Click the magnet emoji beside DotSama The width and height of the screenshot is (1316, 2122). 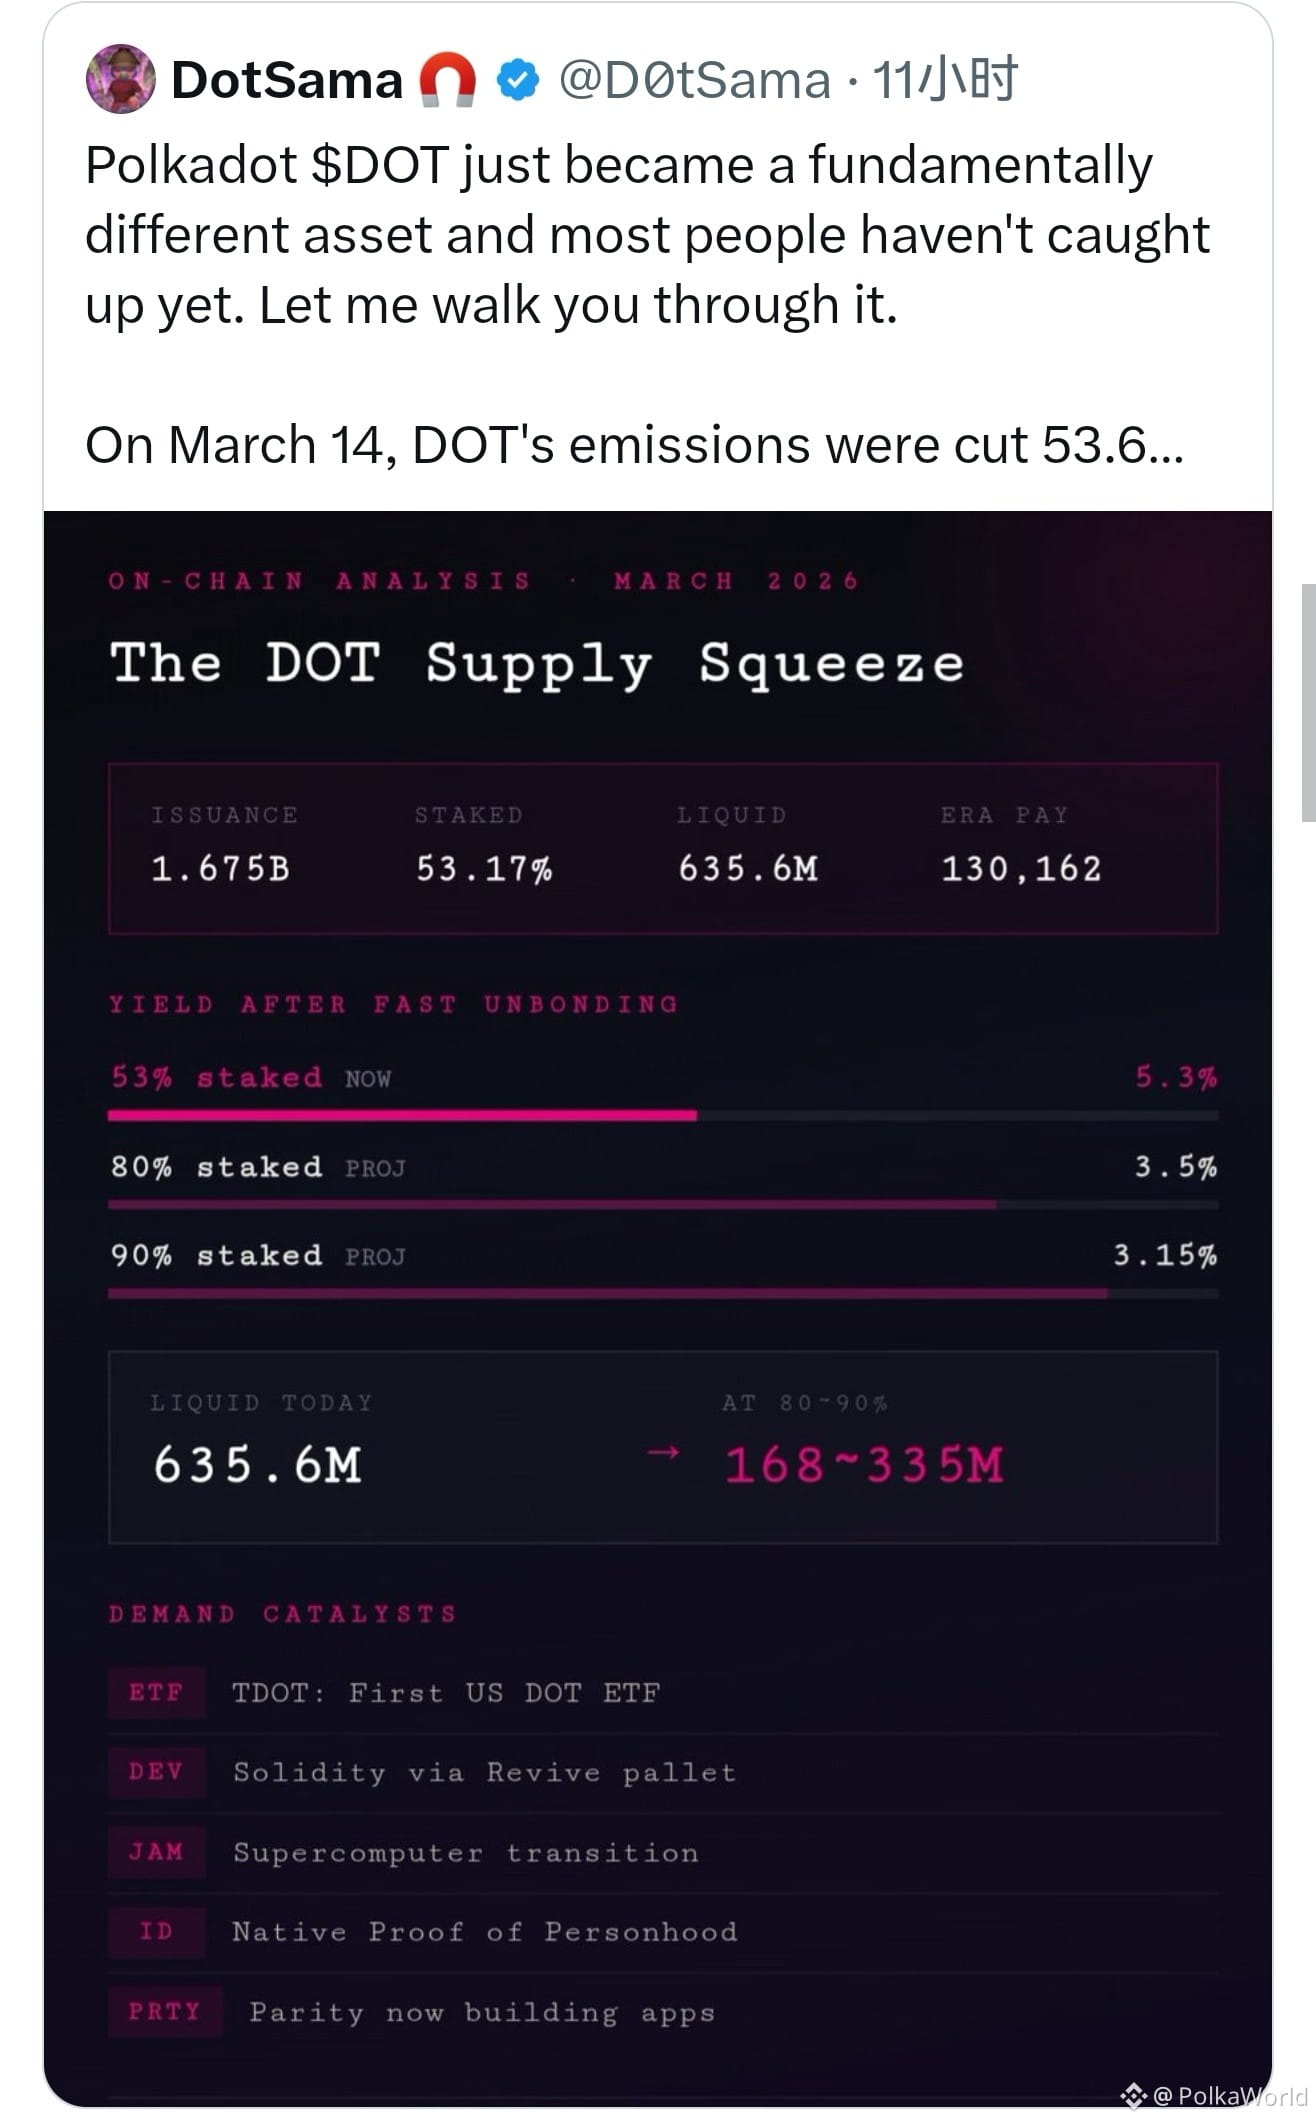click(x=447, y=80)
